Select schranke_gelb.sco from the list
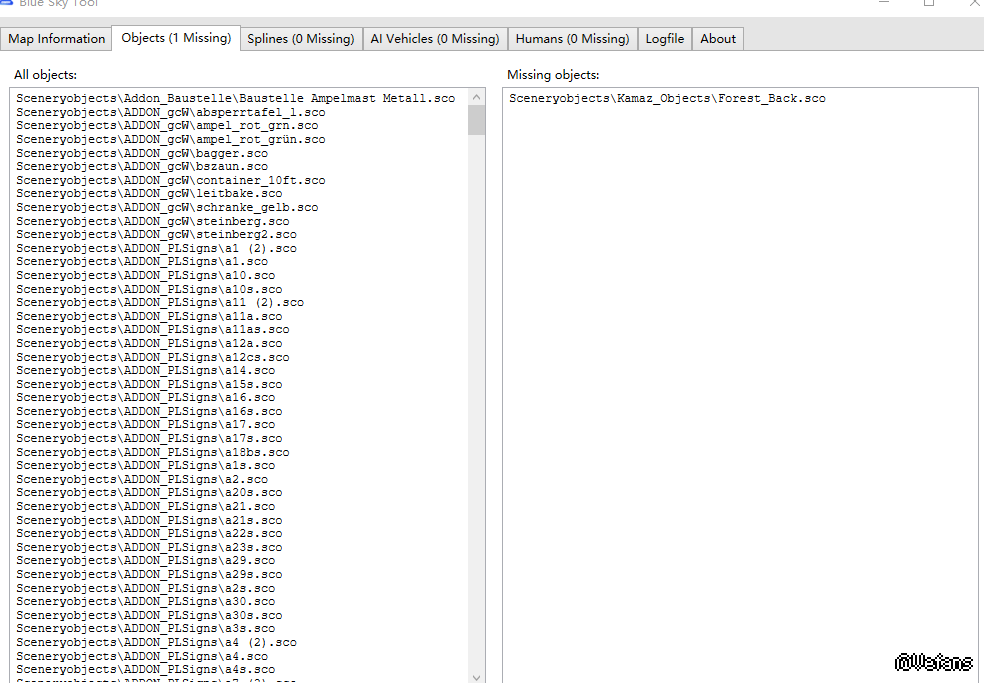Image resolution: width=984 pixels, height=683 pixels. tap(167, 207)
